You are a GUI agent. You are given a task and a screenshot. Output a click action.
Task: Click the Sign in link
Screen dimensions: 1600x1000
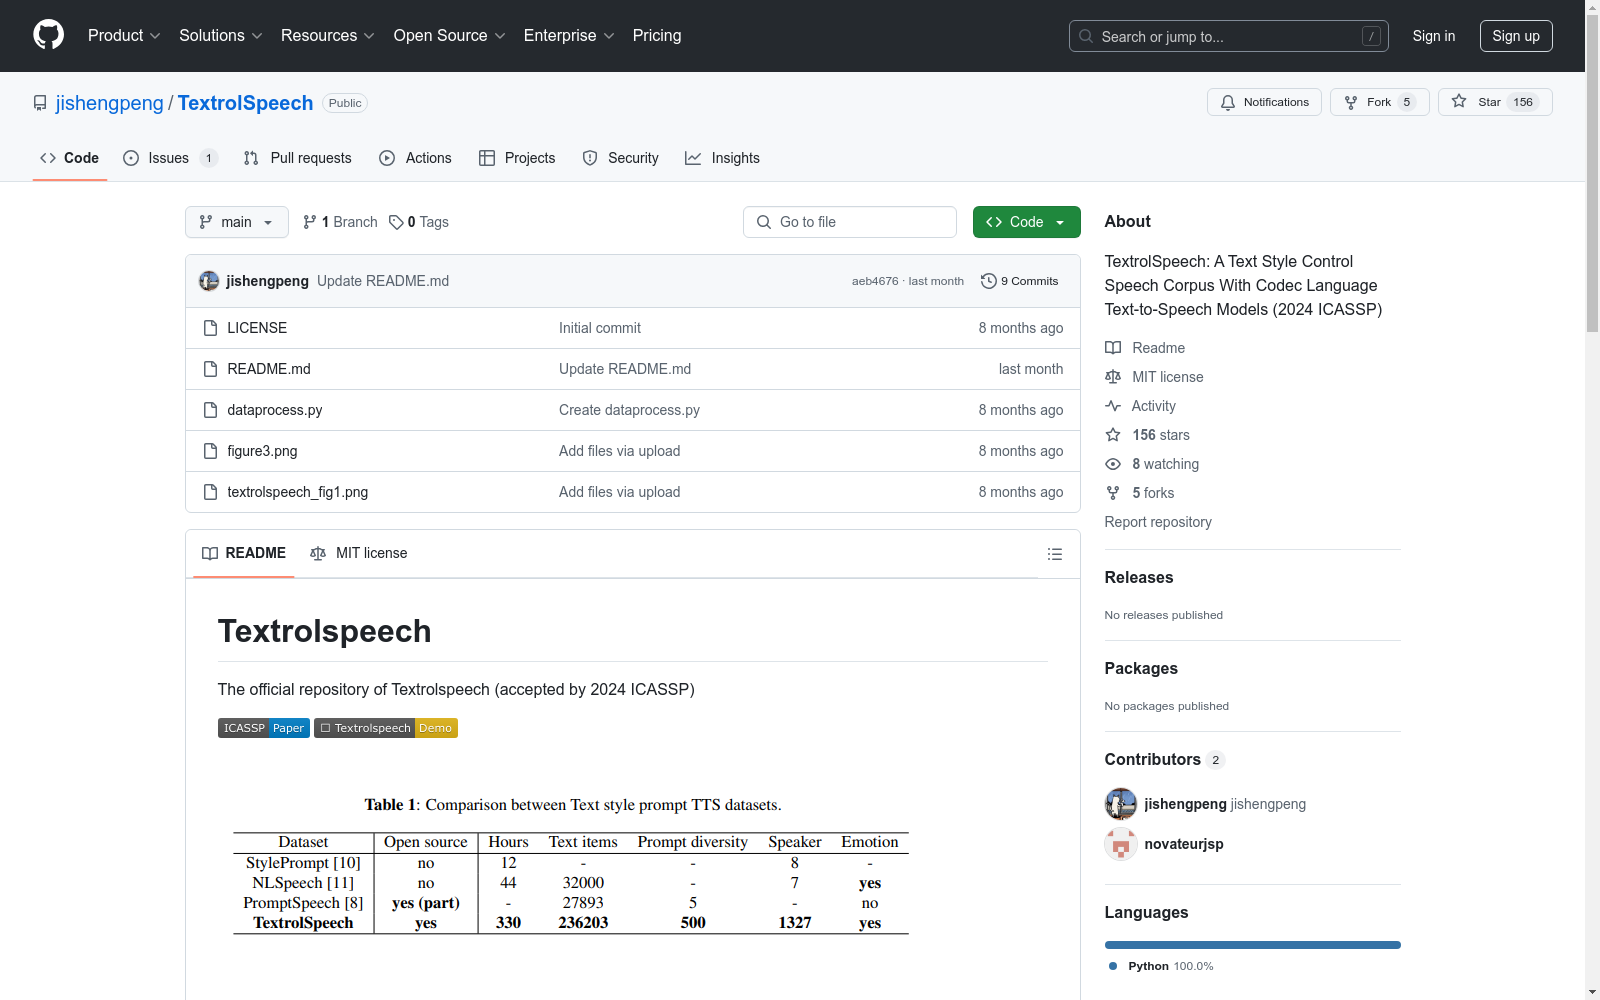pos(1434,36)
